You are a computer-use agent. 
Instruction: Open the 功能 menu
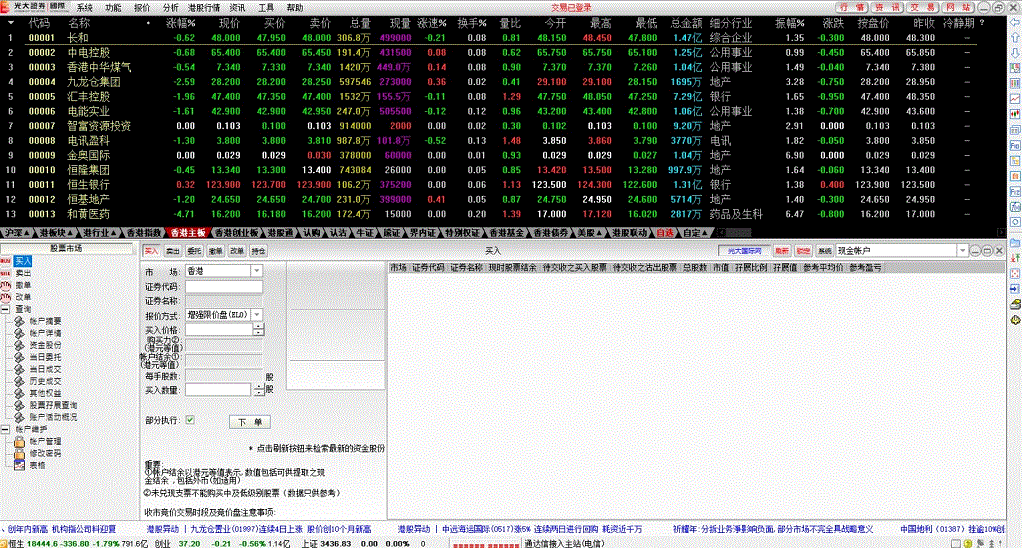point(113,8)
